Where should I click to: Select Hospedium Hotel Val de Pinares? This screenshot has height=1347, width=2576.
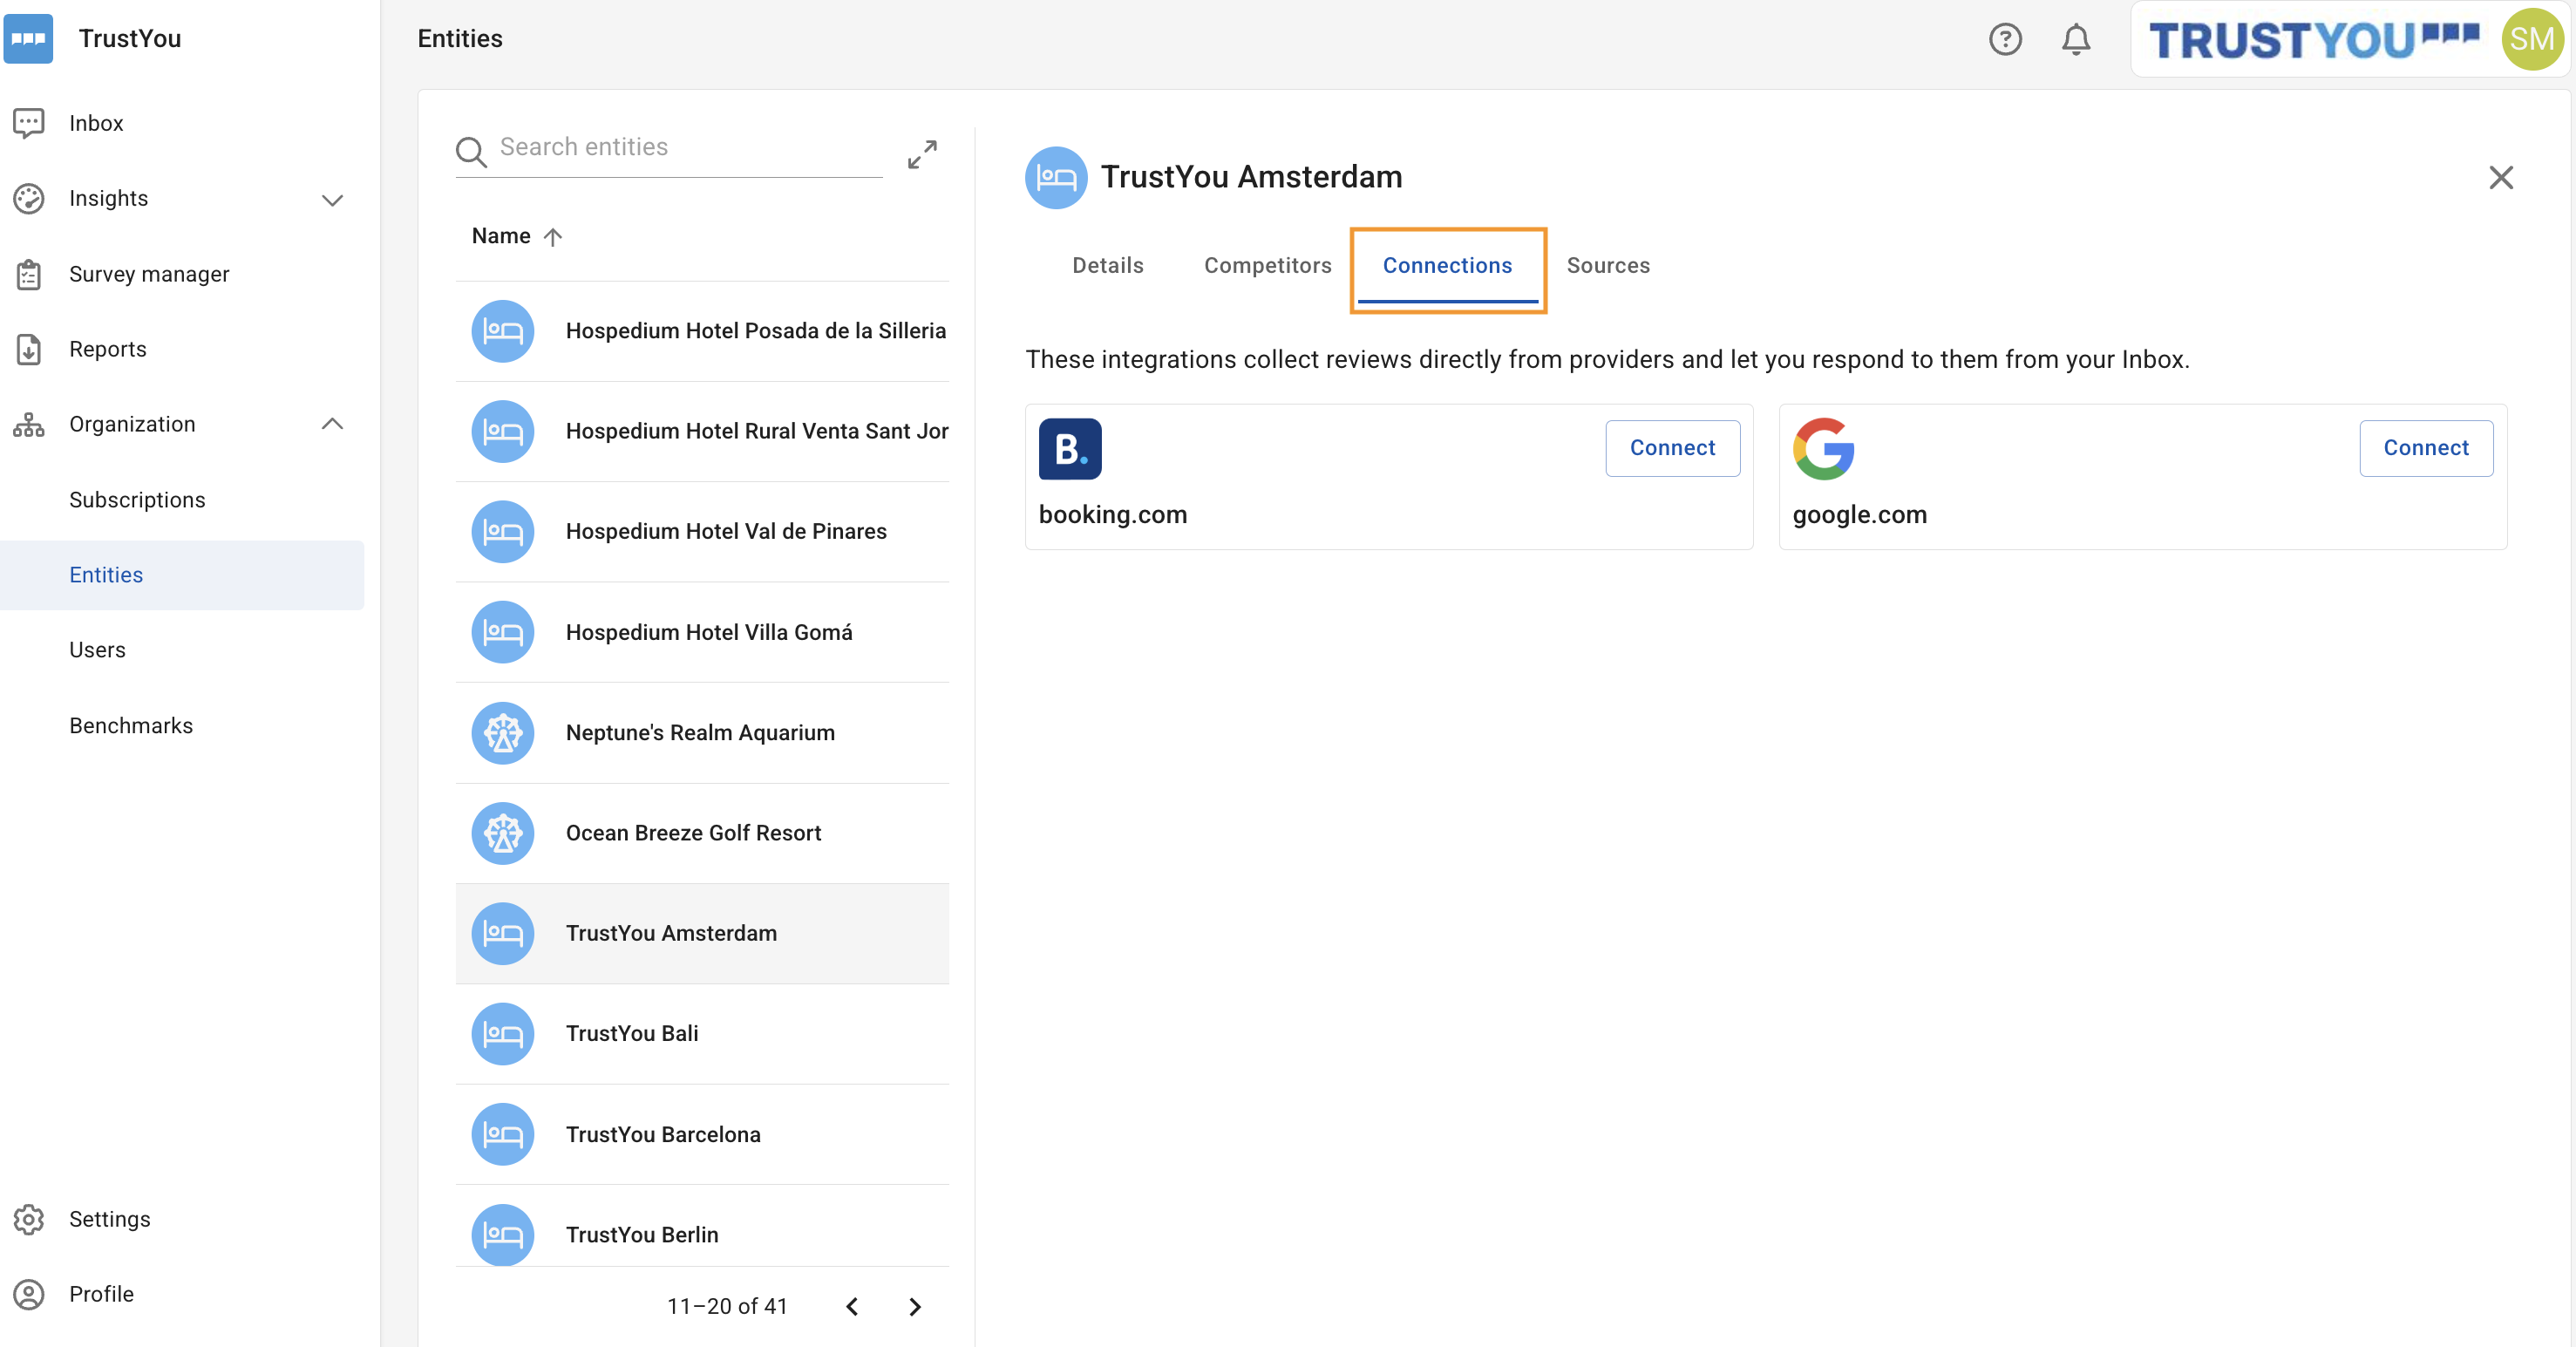(x=702, y=532)
